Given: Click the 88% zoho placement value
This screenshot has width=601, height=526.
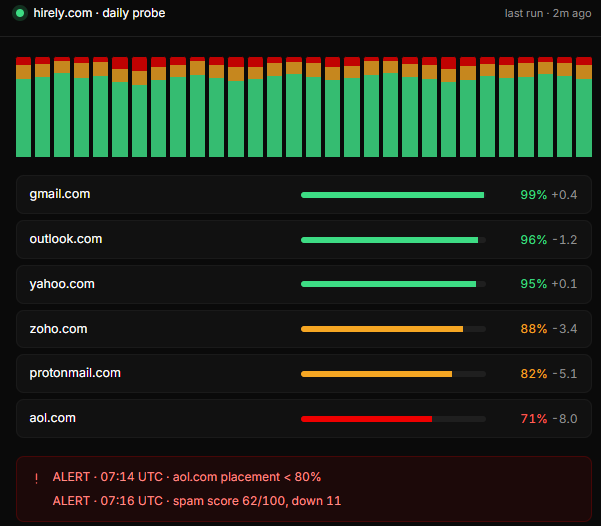Looking at the screenshot, I should click(x=534, y=329).
